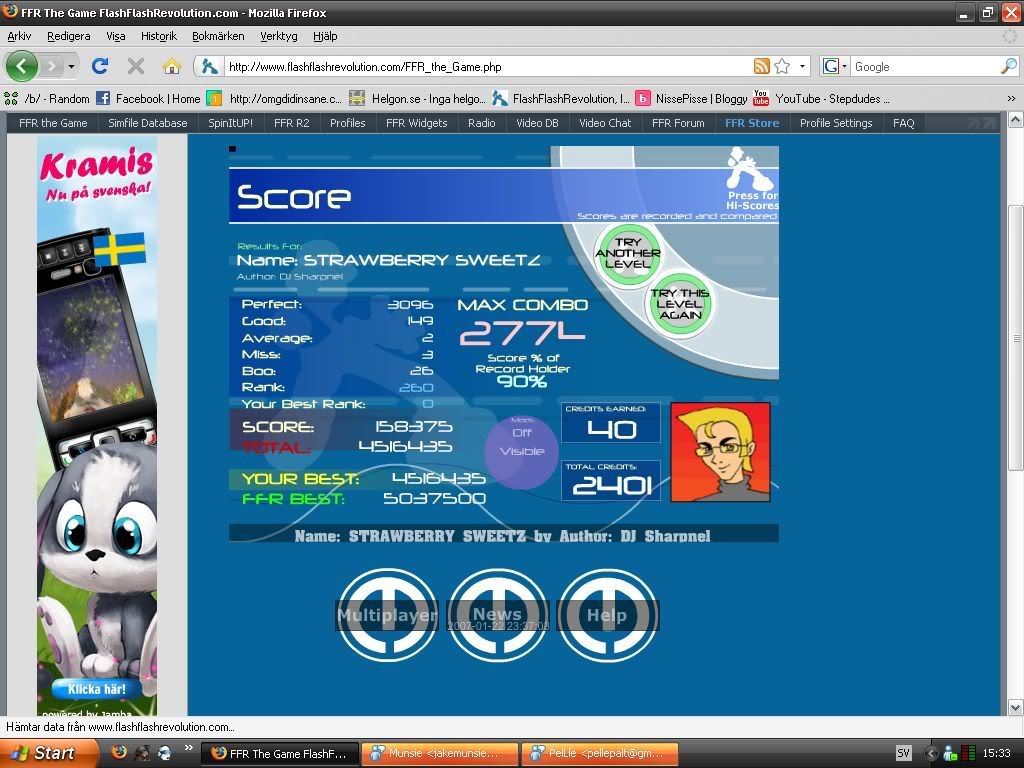Bookmark this page with the star icon
This screenshot has height=768, width=1024.
[782, 67]
